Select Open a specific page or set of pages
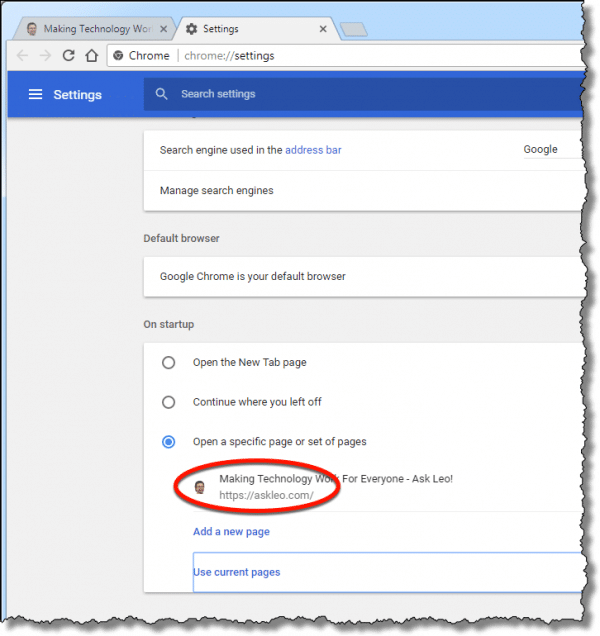The width and height of the screenshot is (600, 636). click(x=168, y=441)
